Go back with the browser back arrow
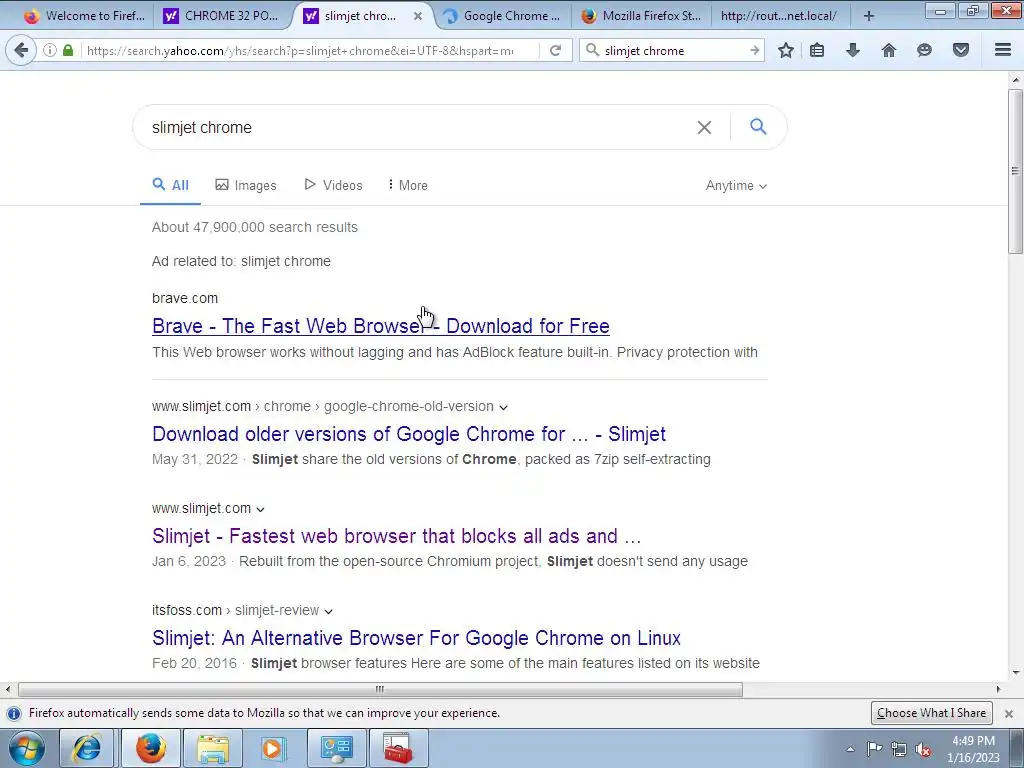This screenshot has width=1024, height=768. 21,50
